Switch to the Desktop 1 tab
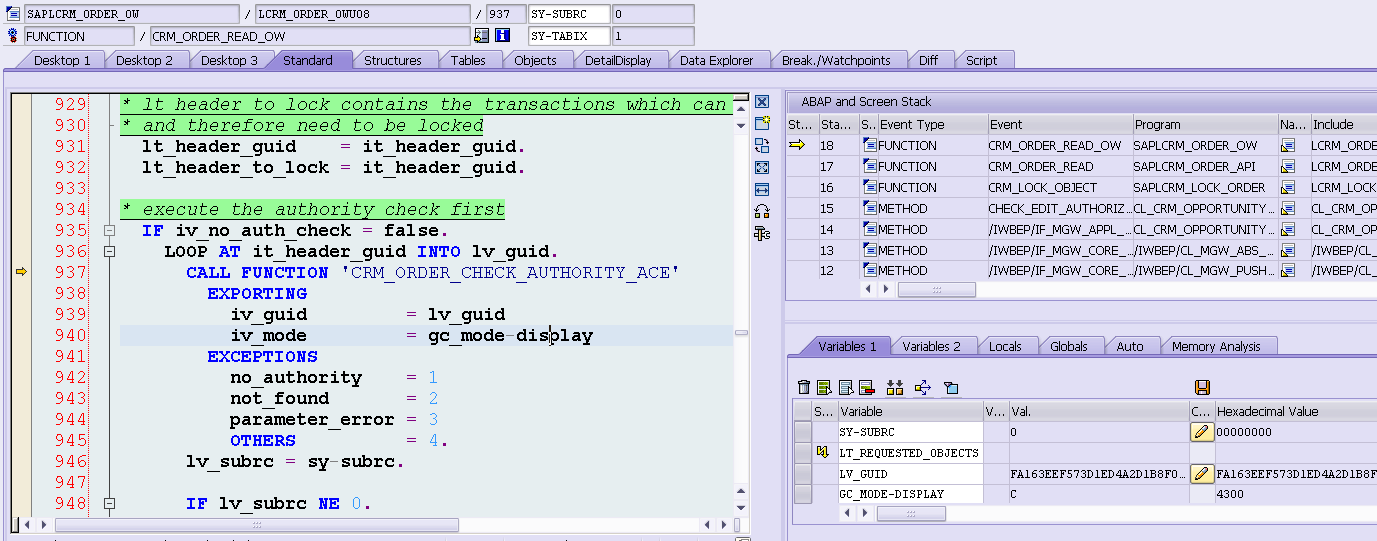 point(62,60)
